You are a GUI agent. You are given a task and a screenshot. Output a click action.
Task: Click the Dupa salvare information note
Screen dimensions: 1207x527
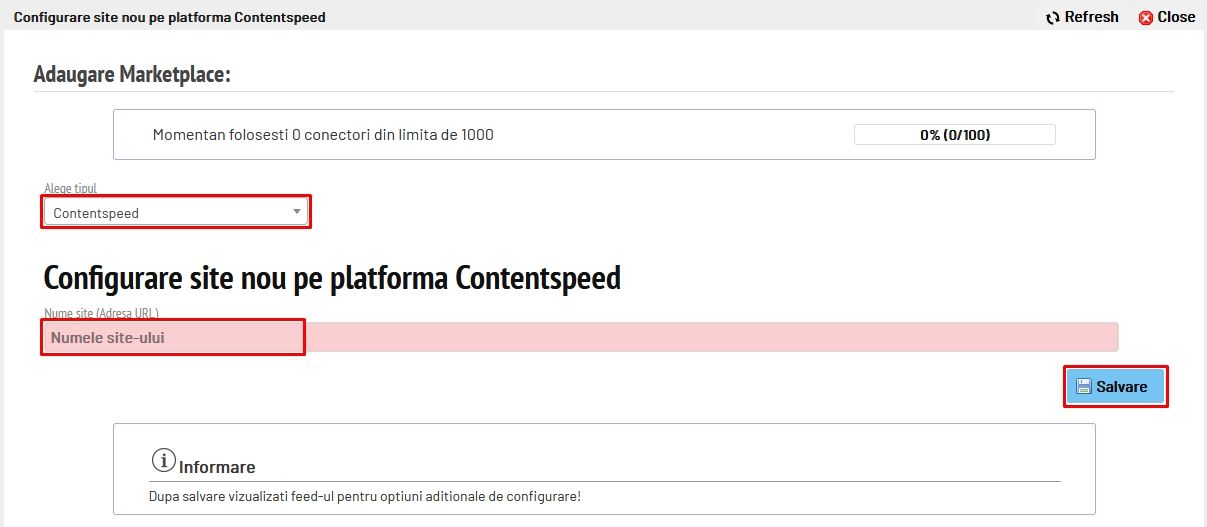[364, 496]
